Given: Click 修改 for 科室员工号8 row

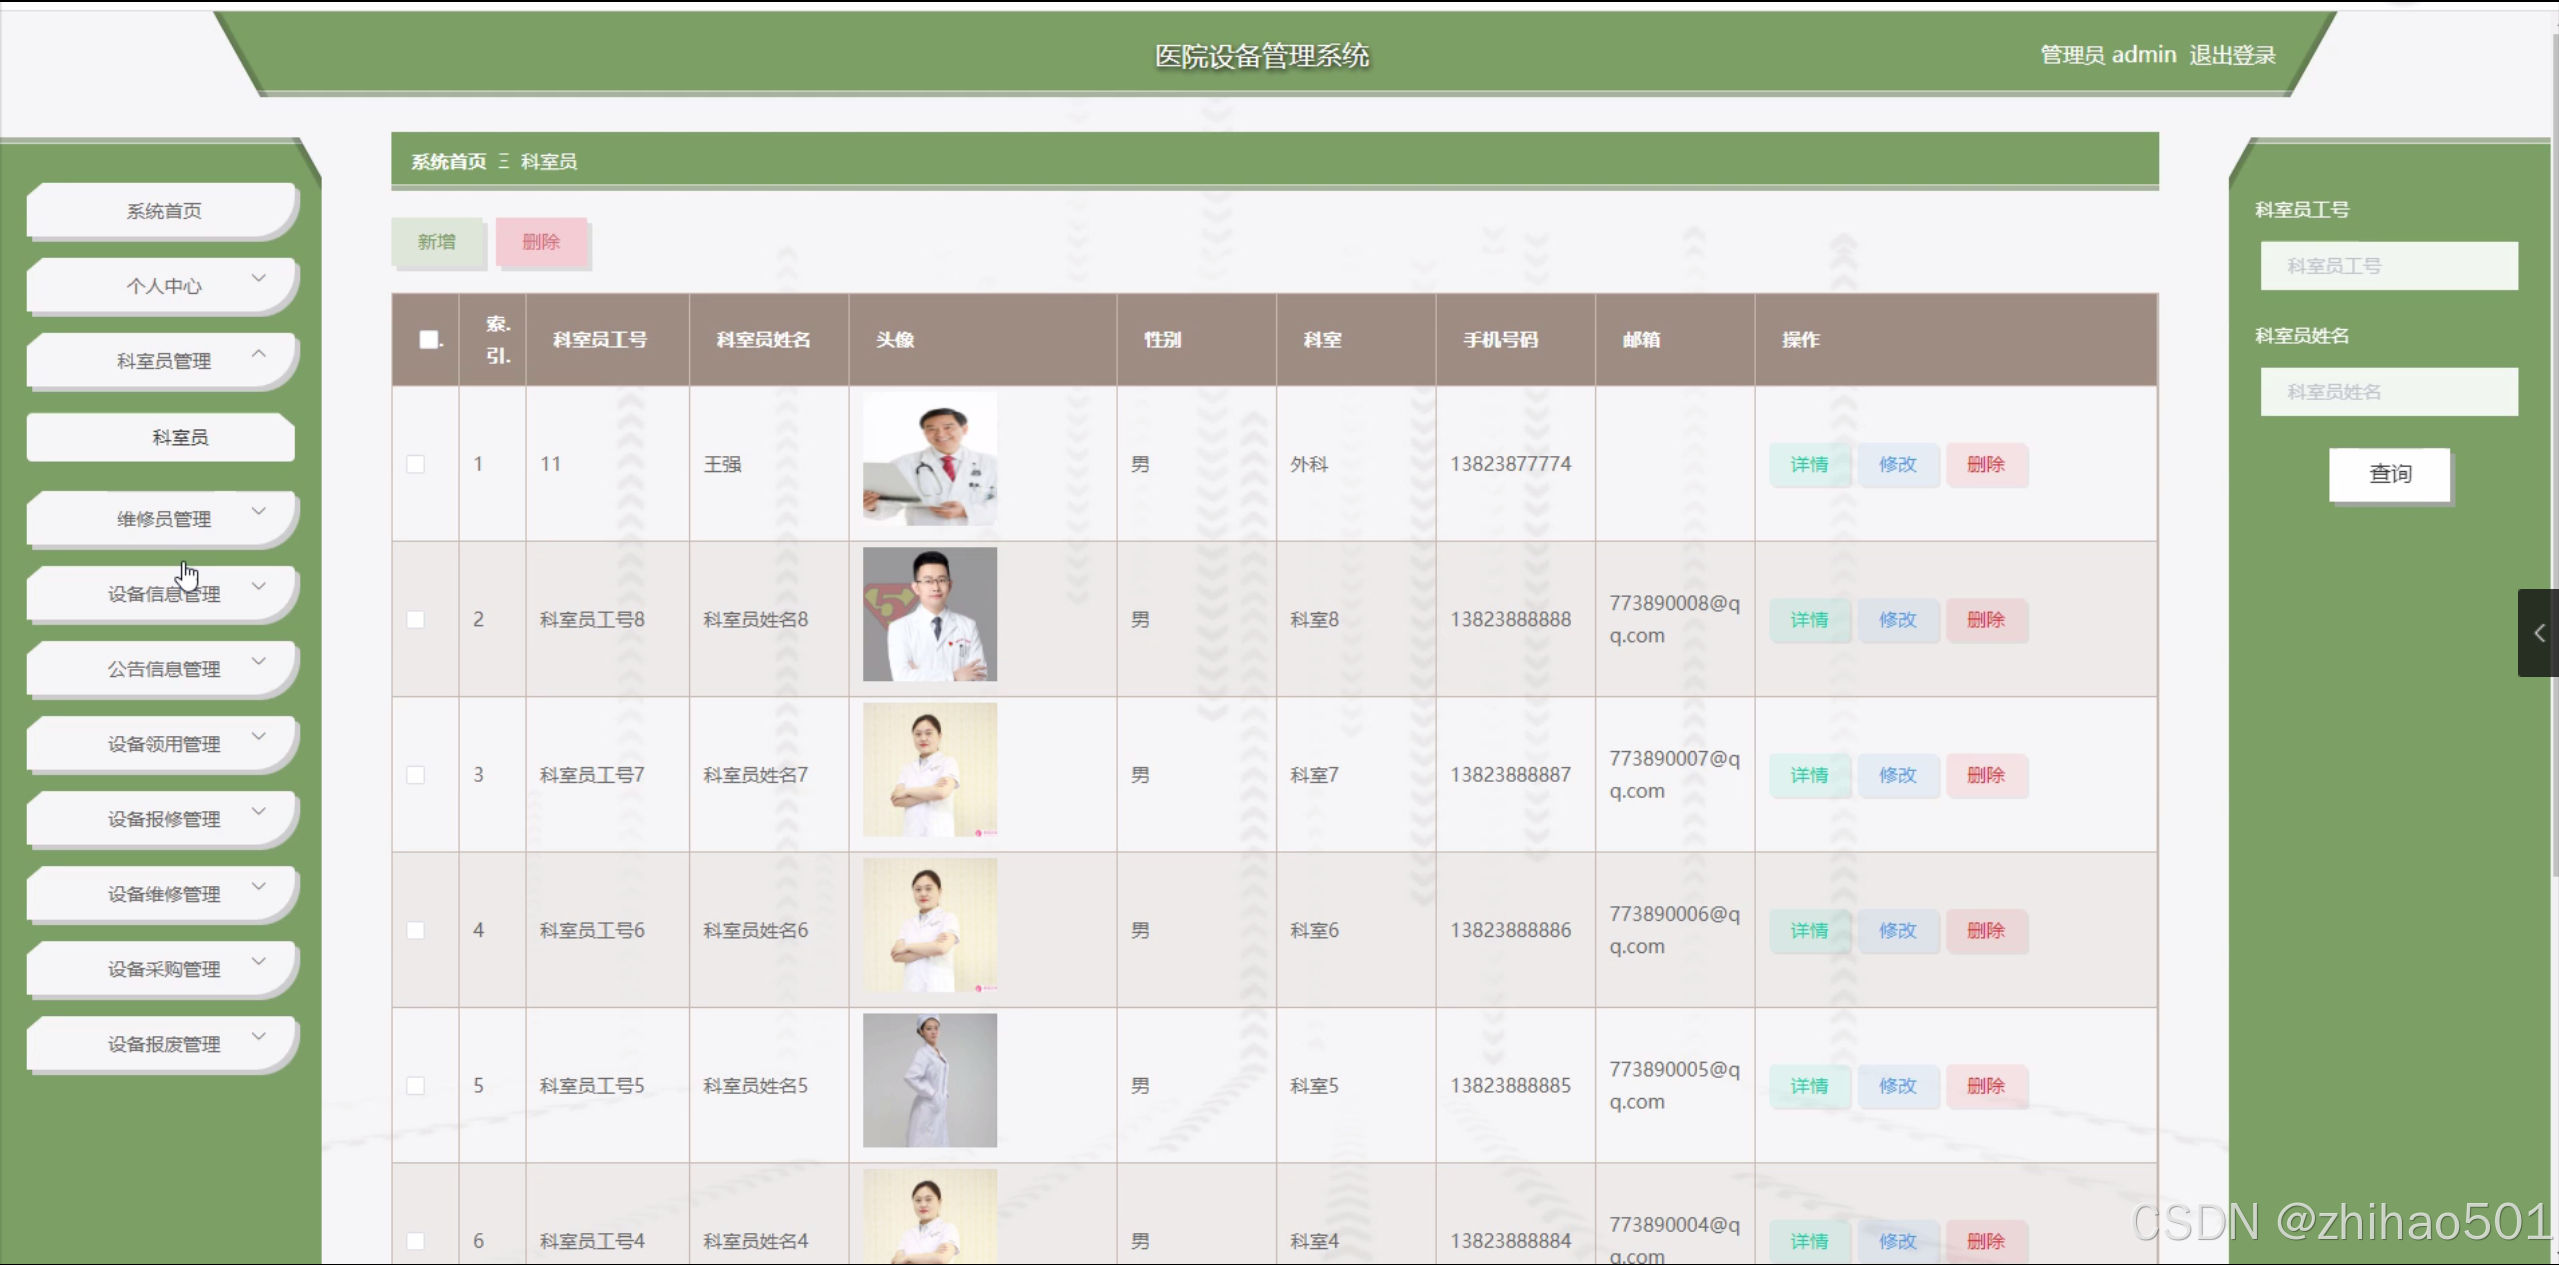Looking at the screenshot, I should click(1897, 620).
